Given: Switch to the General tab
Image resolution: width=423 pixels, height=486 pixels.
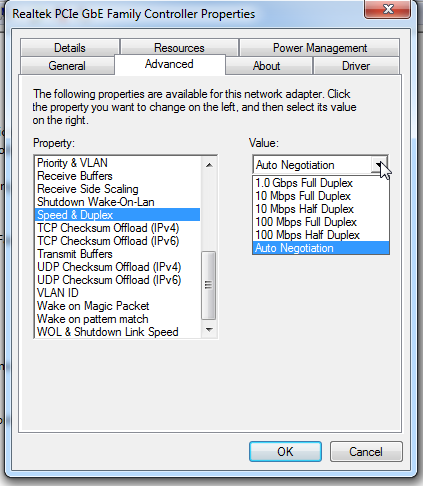Looking at the screenshot, I should click(67, 65).
